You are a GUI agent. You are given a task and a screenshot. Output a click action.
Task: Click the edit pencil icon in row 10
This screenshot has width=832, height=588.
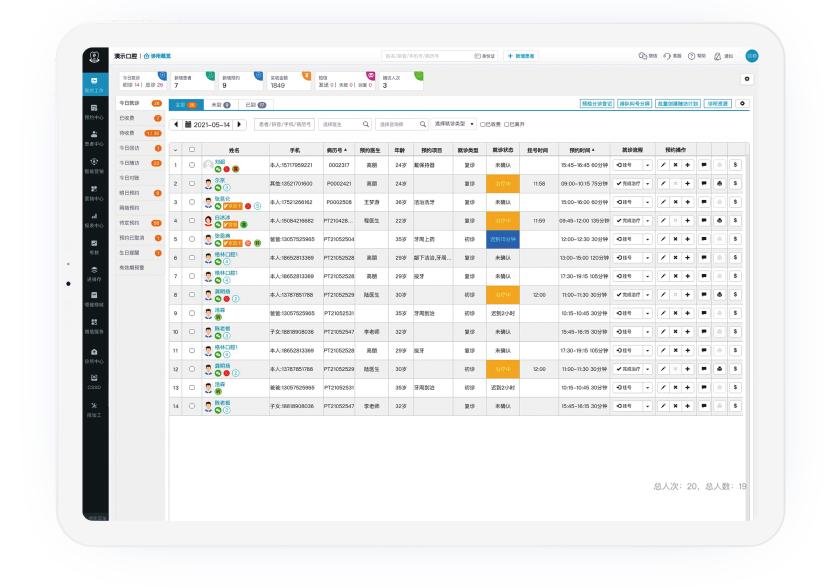coord(663,332)
